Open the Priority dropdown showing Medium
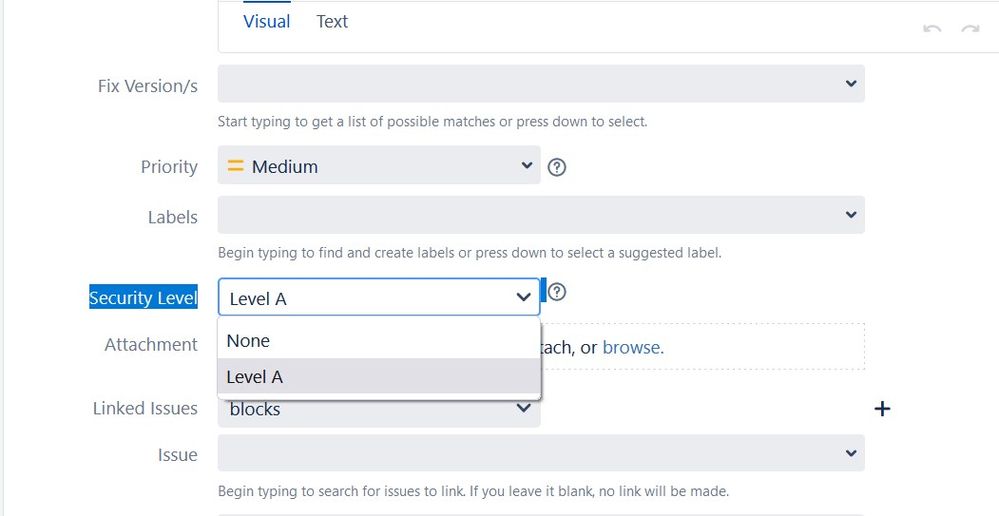The height and width of the screenshot is (516, 999). click(x=378, y=165)
